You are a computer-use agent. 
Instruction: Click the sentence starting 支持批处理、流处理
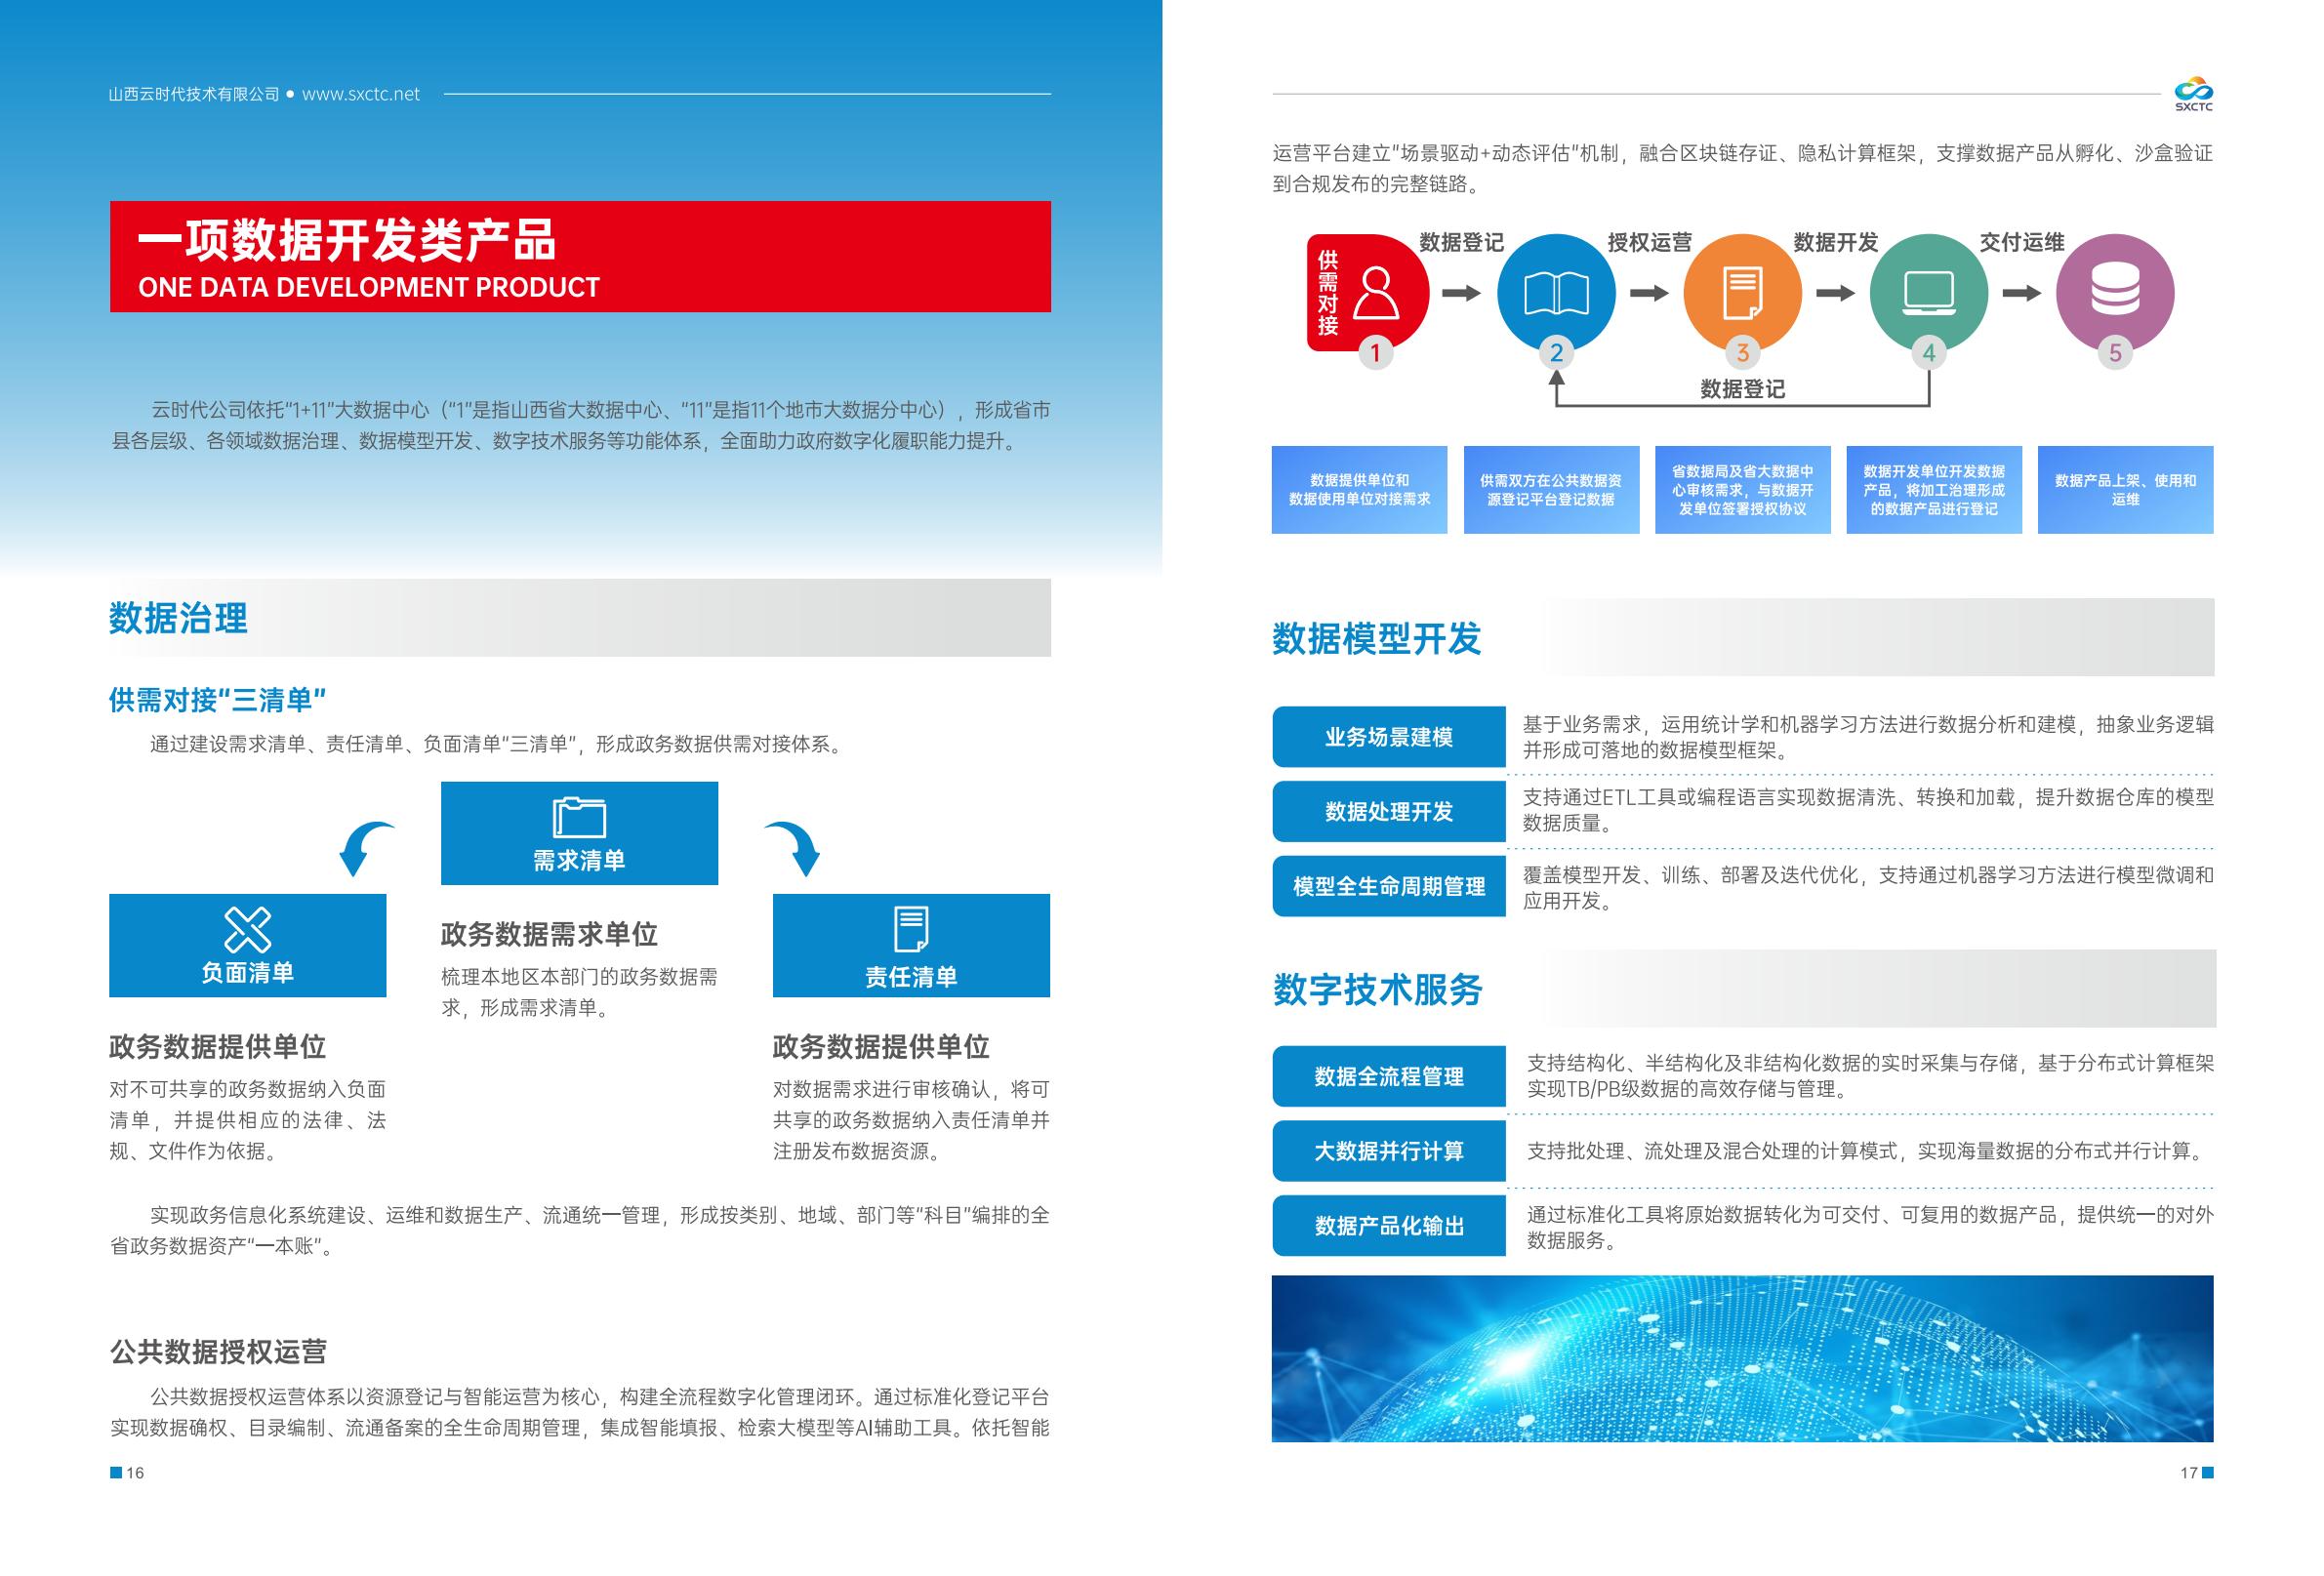coord(1866,1151)
